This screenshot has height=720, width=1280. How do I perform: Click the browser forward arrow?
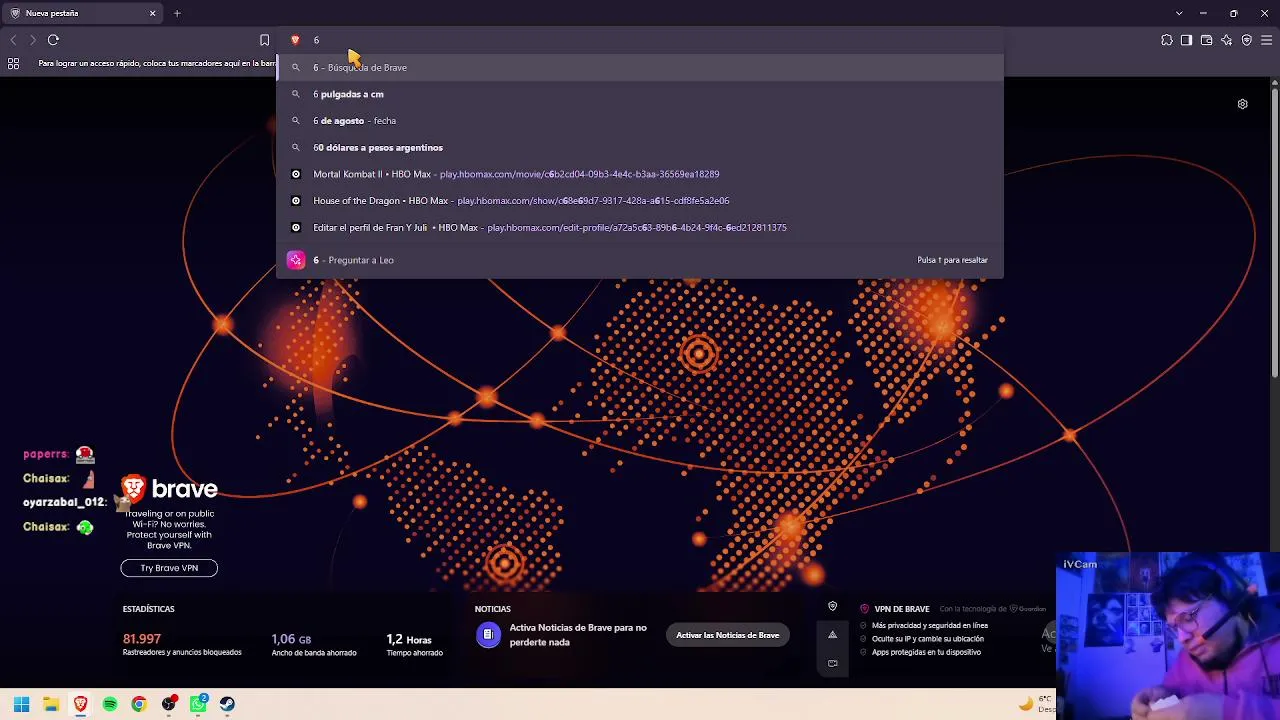[x=33, y=40]
